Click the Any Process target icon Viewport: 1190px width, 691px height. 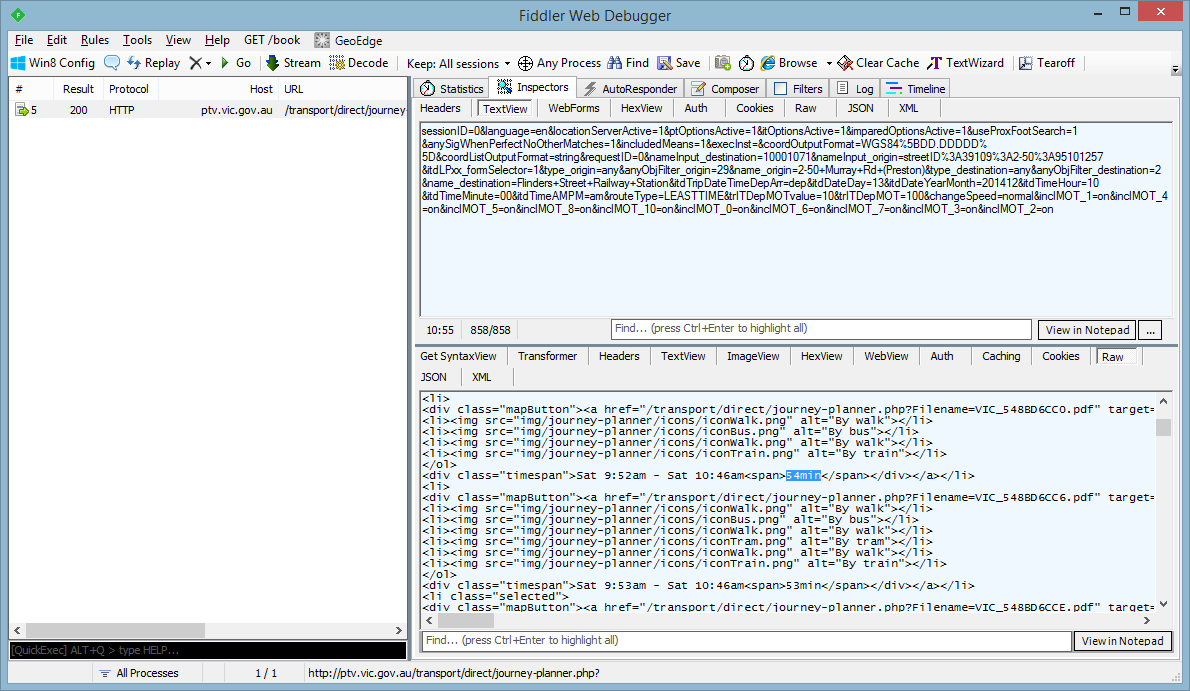[525, 63]
